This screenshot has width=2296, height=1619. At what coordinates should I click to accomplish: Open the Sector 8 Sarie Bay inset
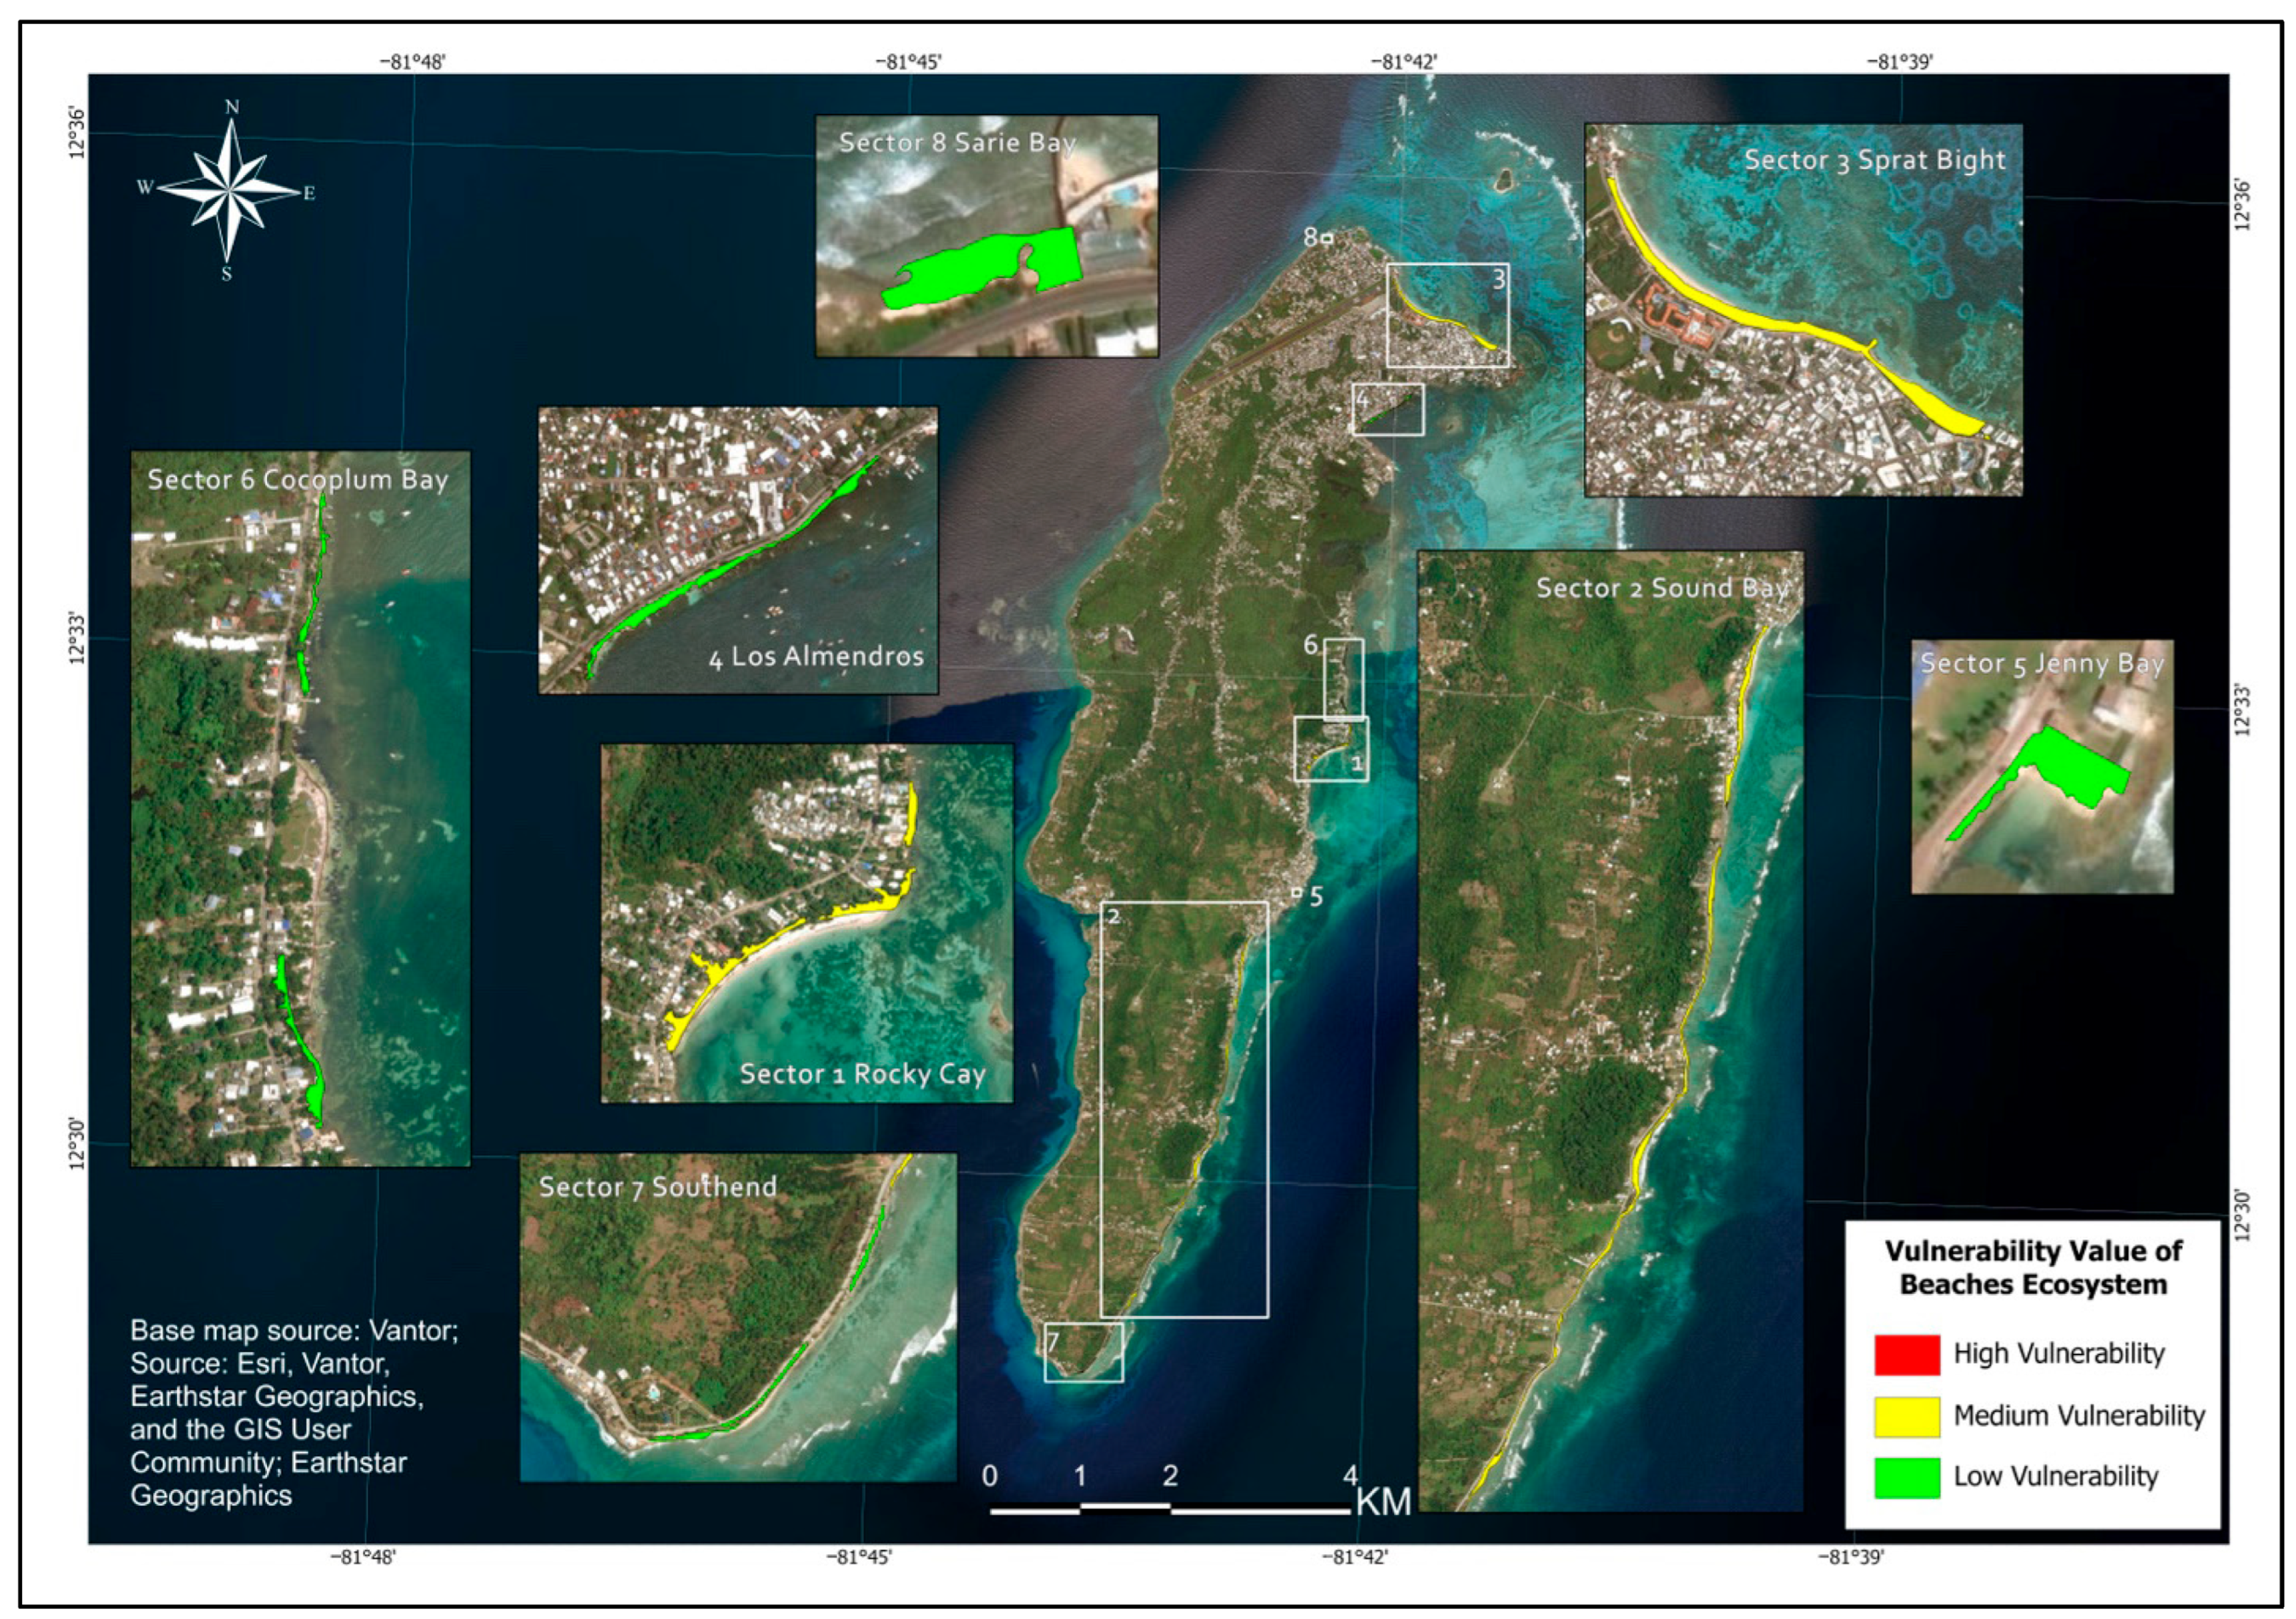[986, 236]
